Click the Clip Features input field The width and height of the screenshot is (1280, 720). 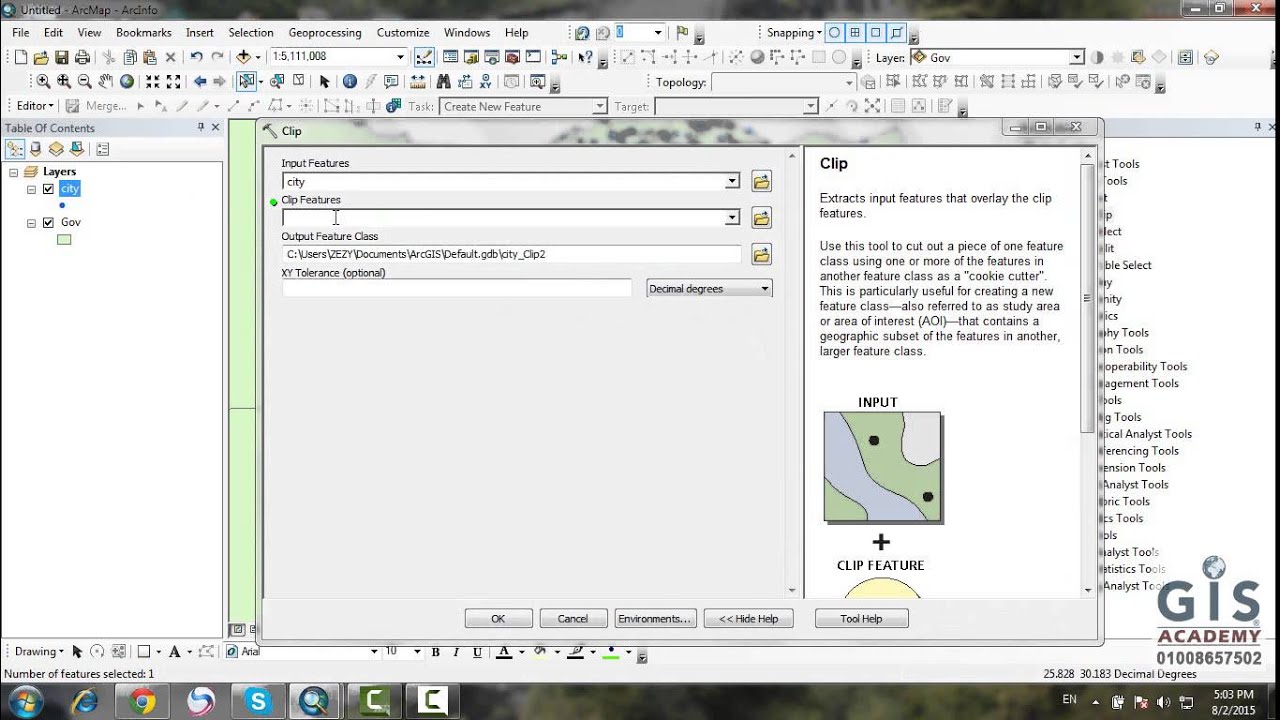[504, 218]
